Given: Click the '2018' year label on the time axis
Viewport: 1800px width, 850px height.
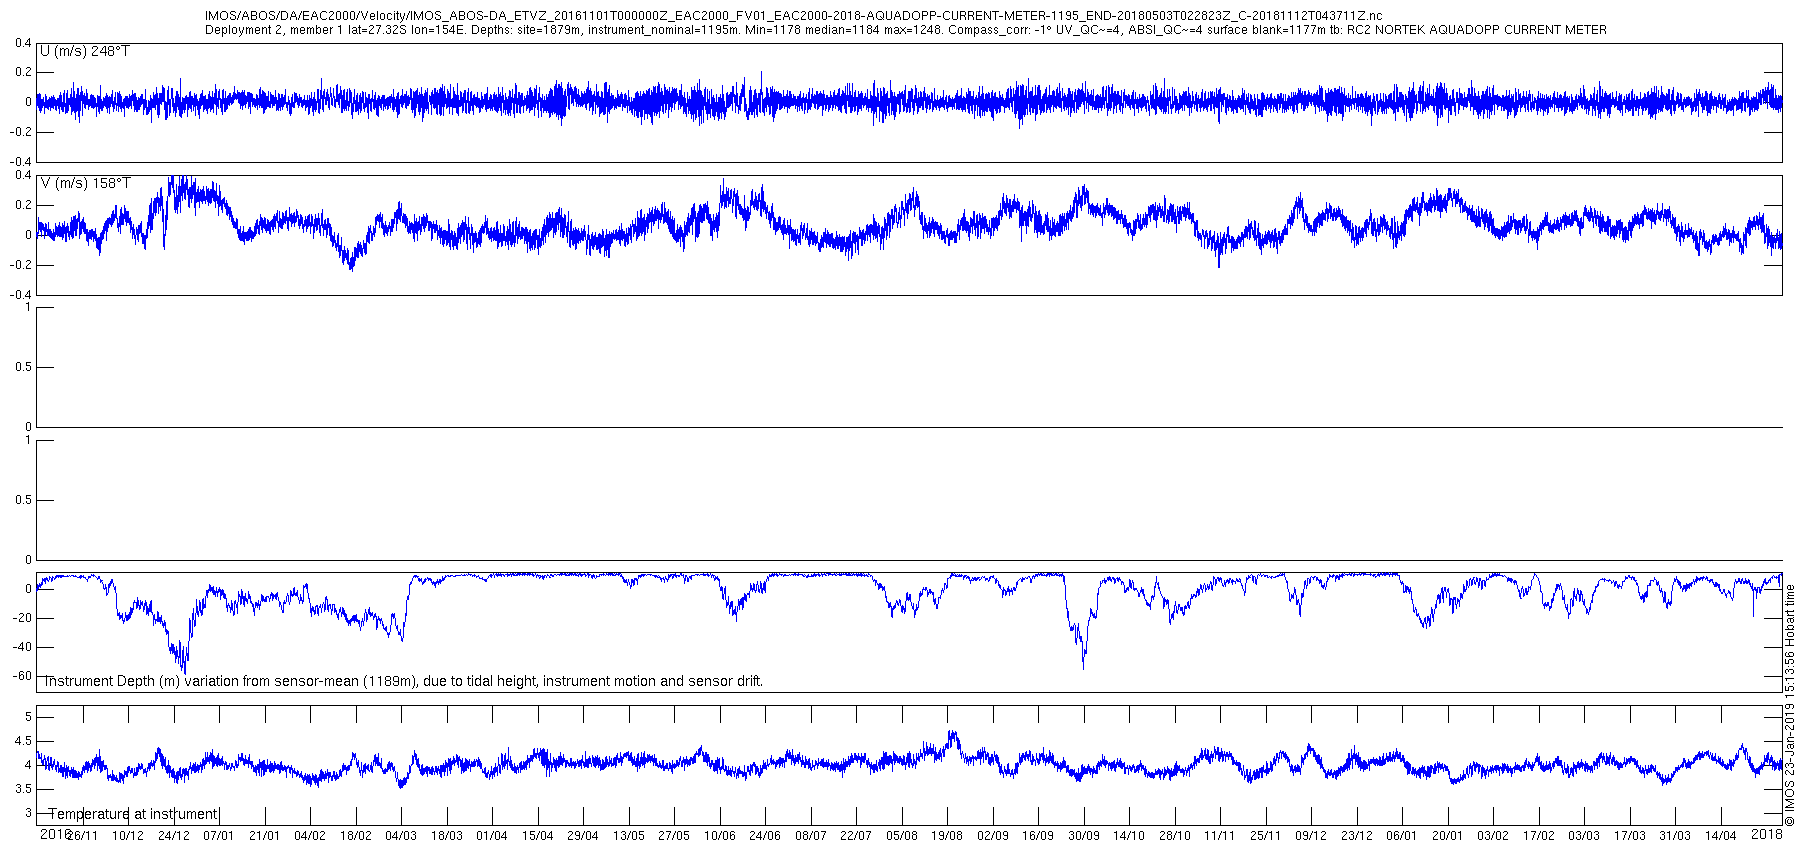Looking at the screenshot, I should coord(1767,833).
